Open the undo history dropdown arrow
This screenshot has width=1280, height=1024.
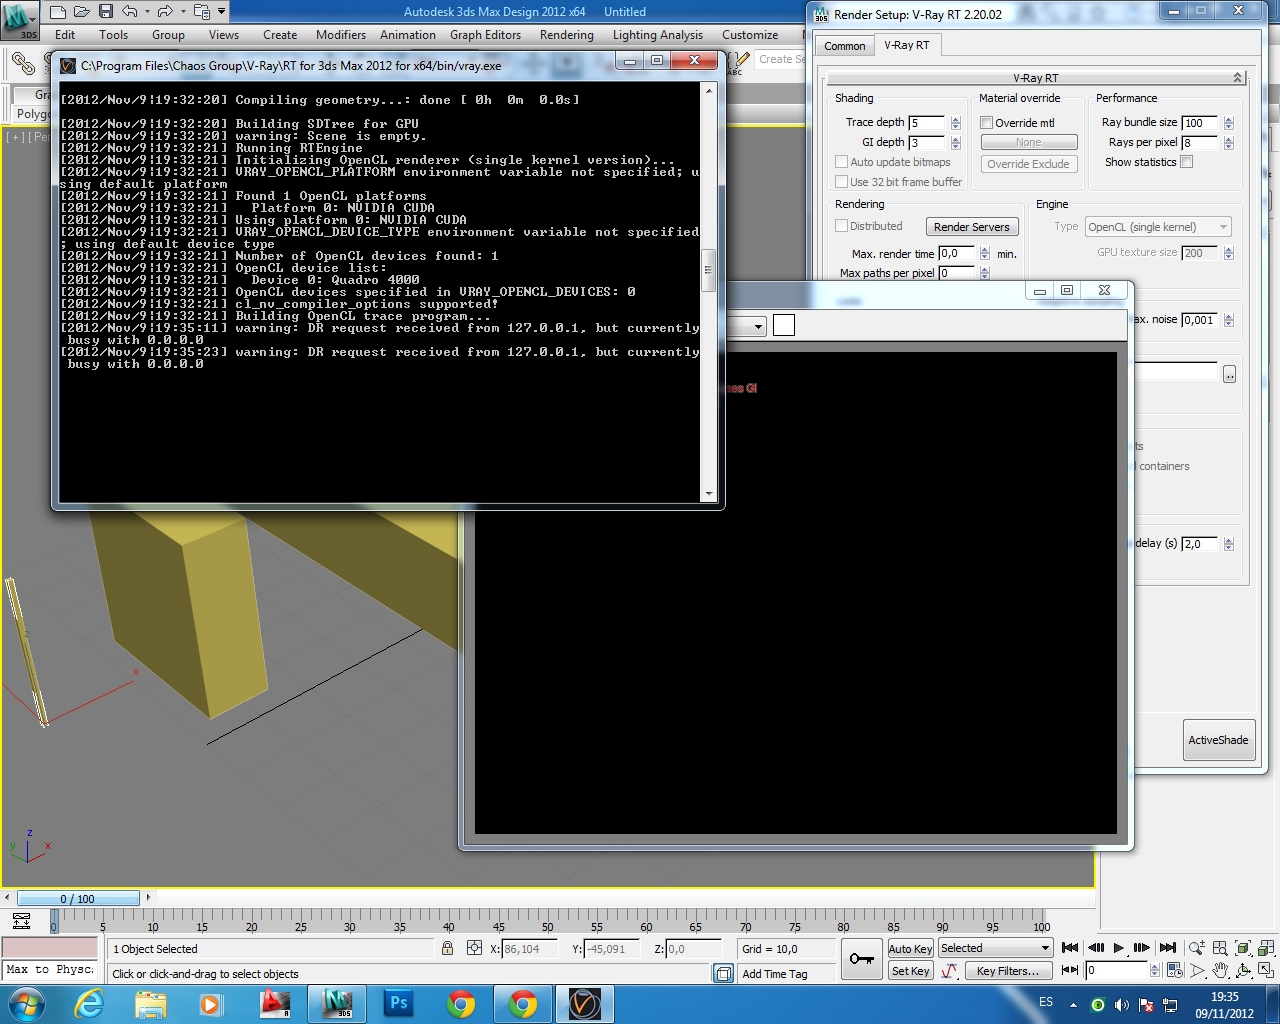coord(146,12)
